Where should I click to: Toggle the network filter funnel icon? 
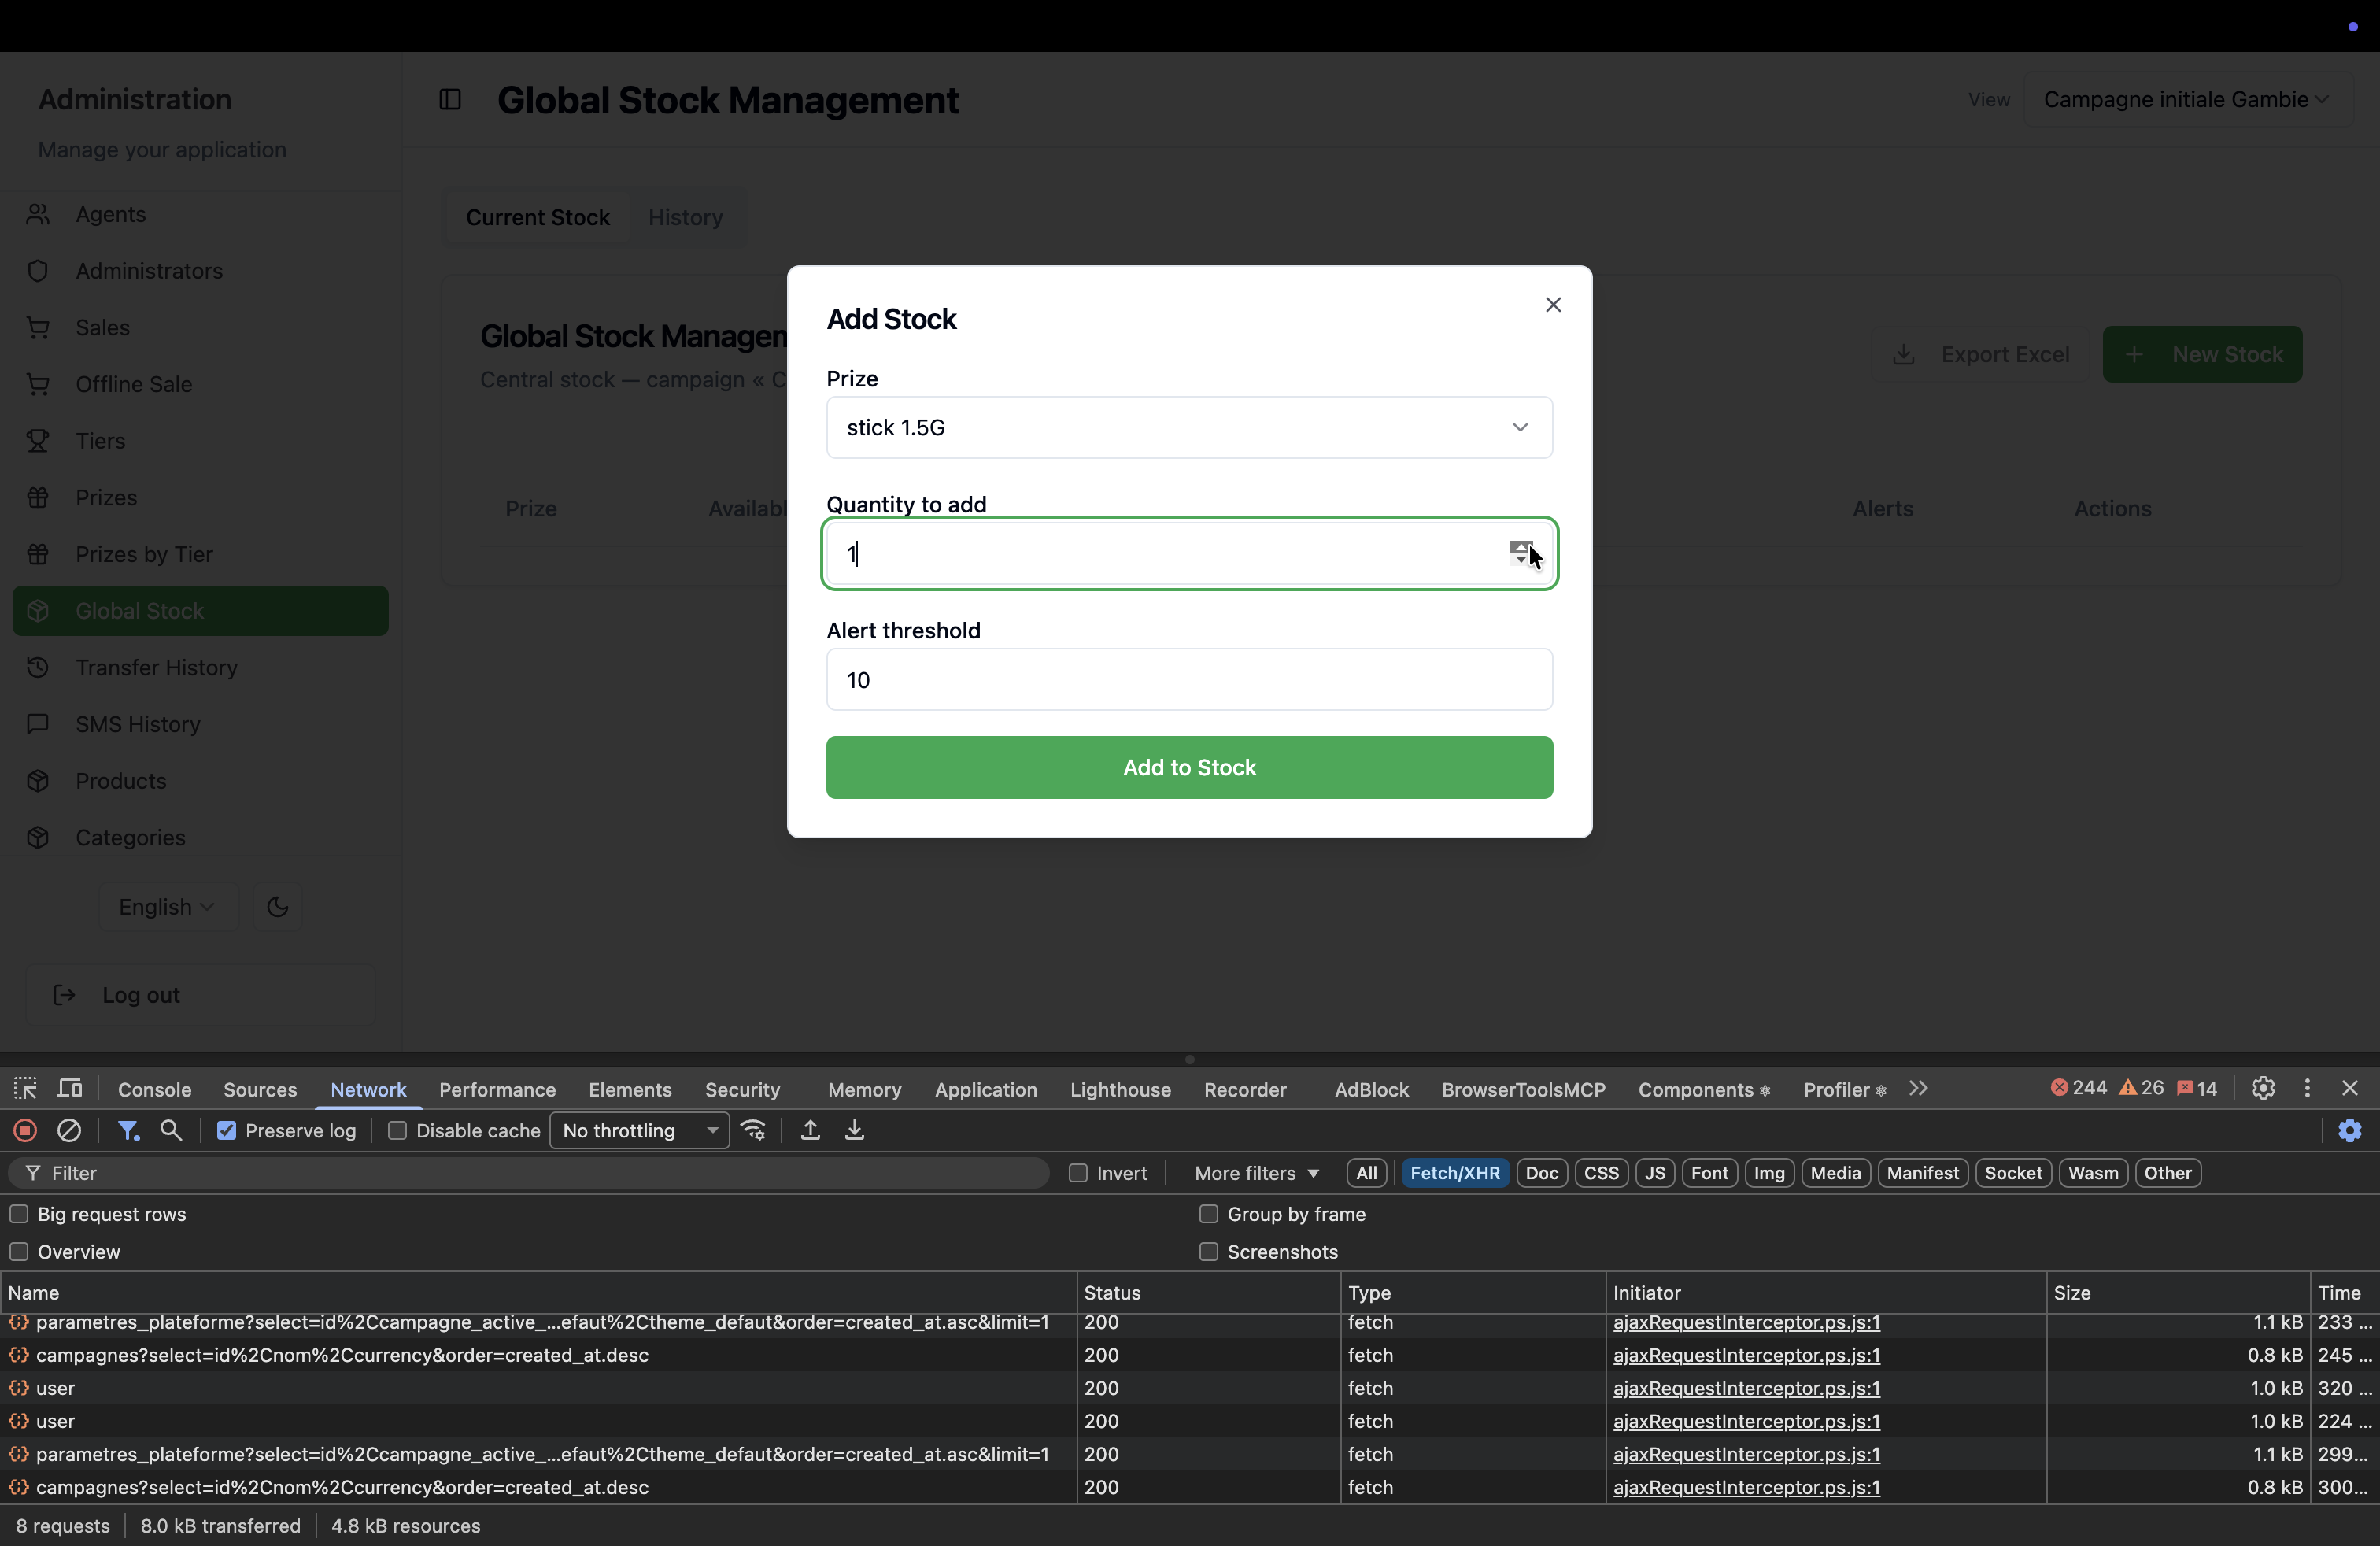pyautogui.click(x=128, y=1130)
